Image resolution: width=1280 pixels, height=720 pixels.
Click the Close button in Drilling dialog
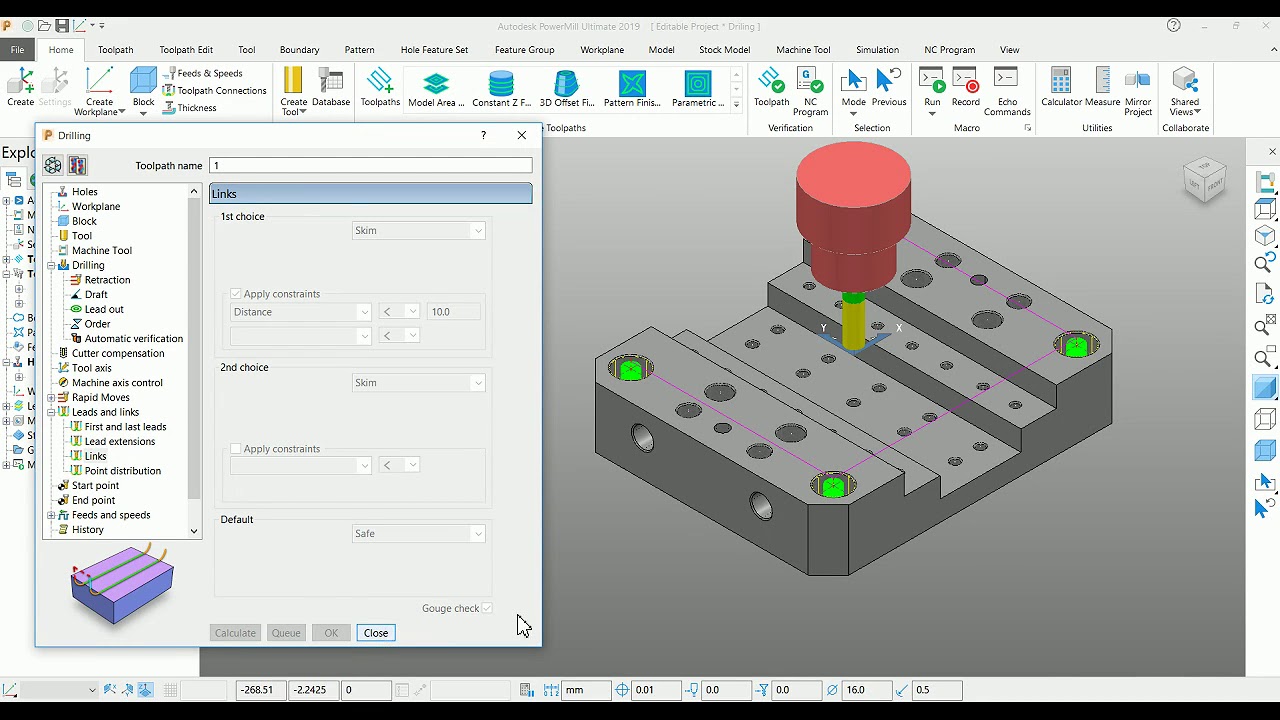click(x=376, y=633)
